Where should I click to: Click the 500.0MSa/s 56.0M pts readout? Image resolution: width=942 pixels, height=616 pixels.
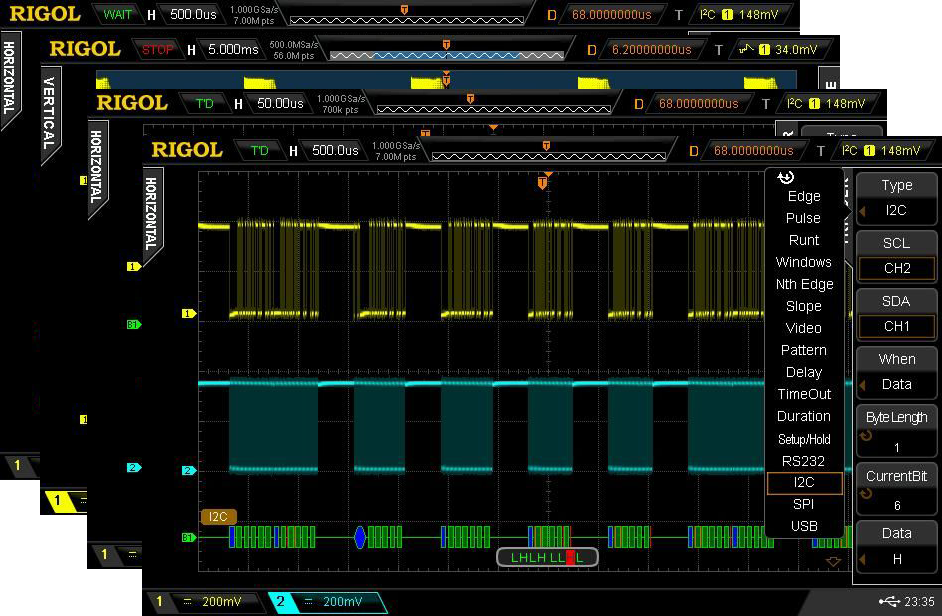coord(293,50)
